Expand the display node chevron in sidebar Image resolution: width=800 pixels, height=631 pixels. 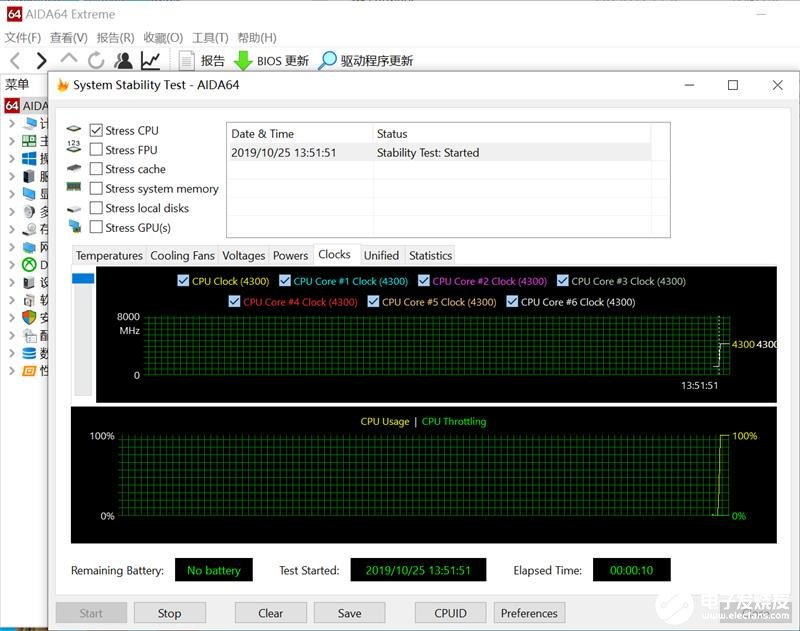[x=11, y=194]
